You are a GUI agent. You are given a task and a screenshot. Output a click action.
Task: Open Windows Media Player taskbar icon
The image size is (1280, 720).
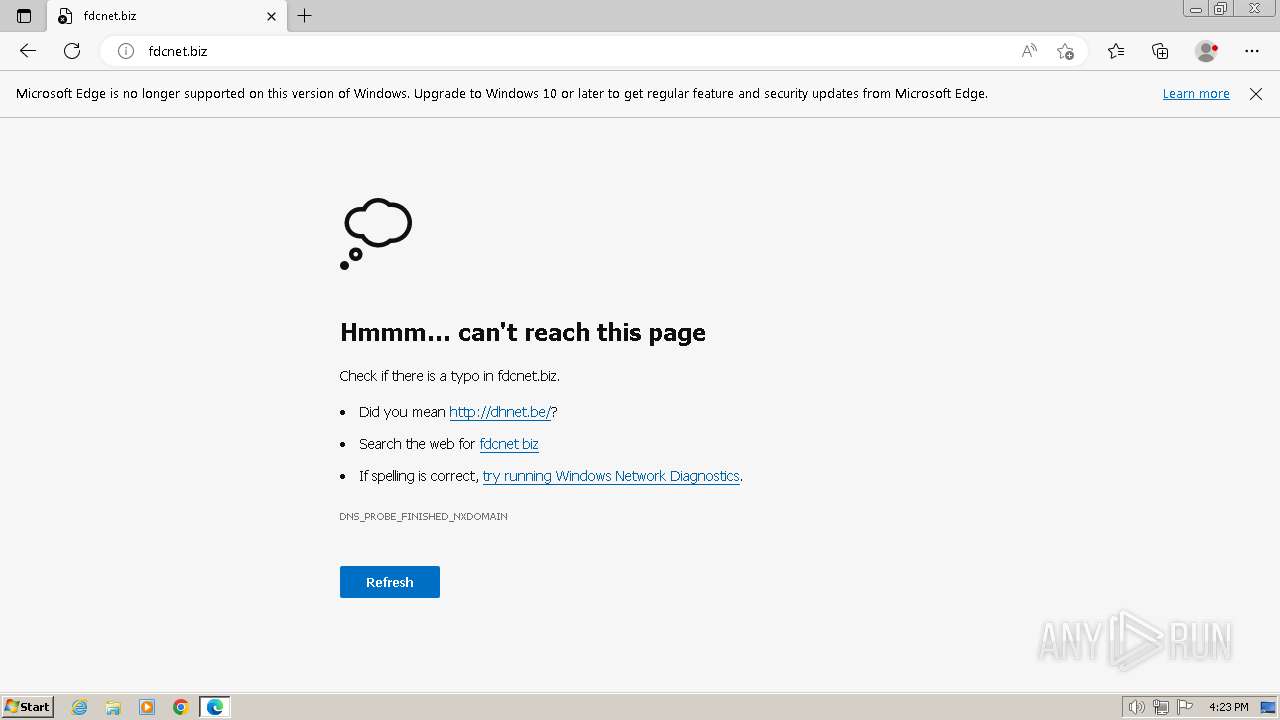coord(147,707)
